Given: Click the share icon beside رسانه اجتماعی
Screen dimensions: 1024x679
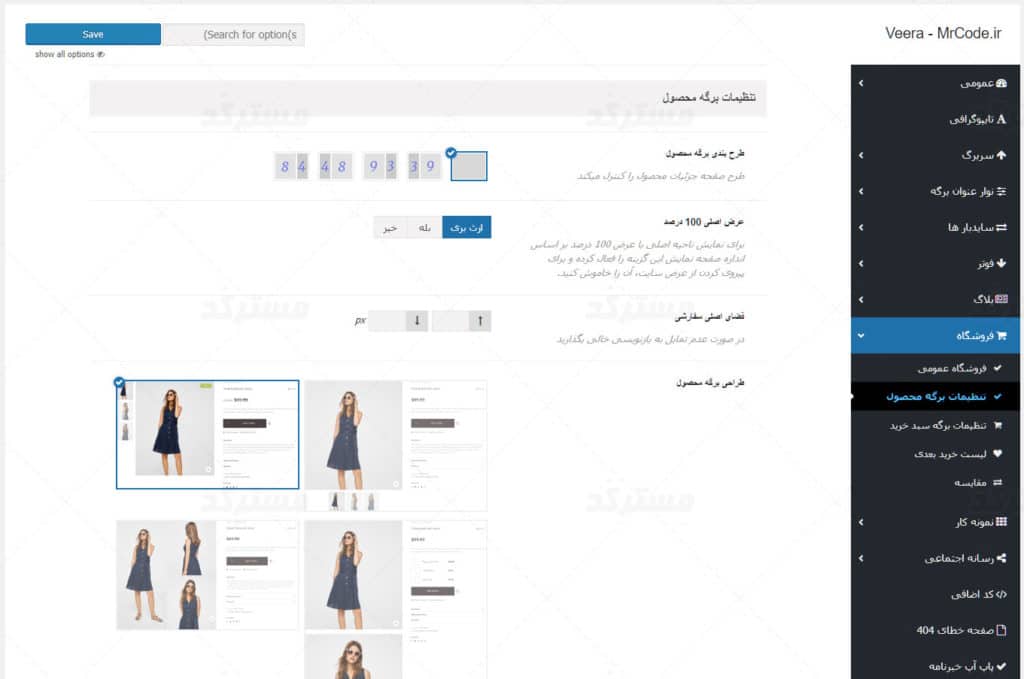Looking at the screenshot, I should (x=1001, y=558).
